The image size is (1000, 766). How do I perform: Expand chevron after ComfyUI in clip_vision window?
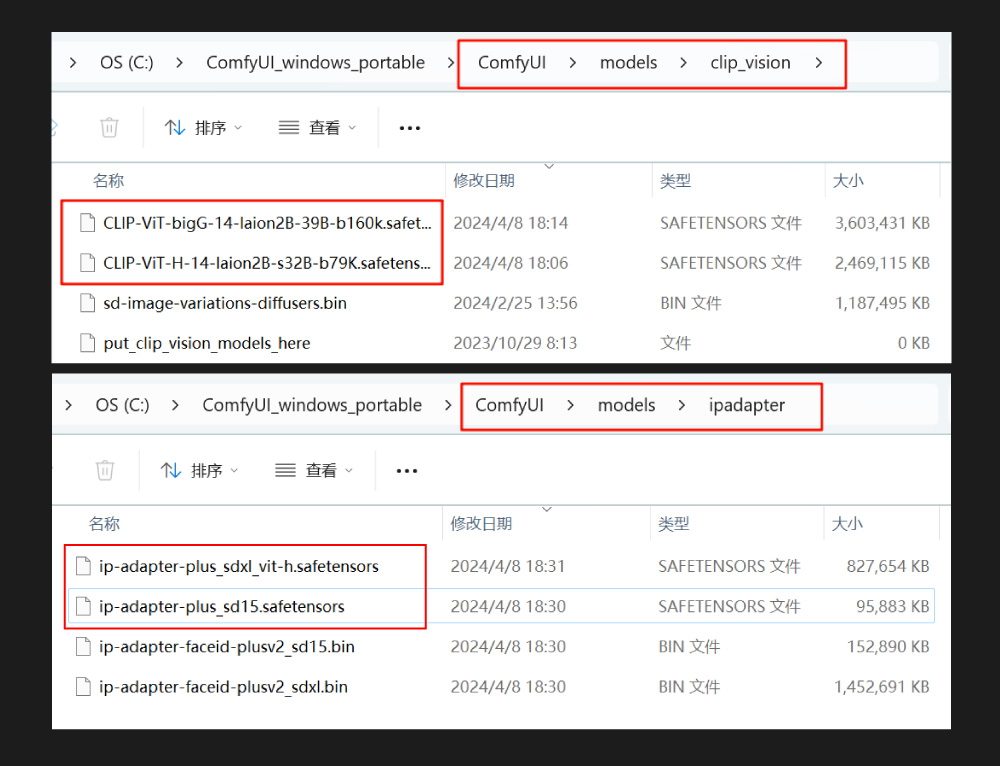tap(573, 63)
